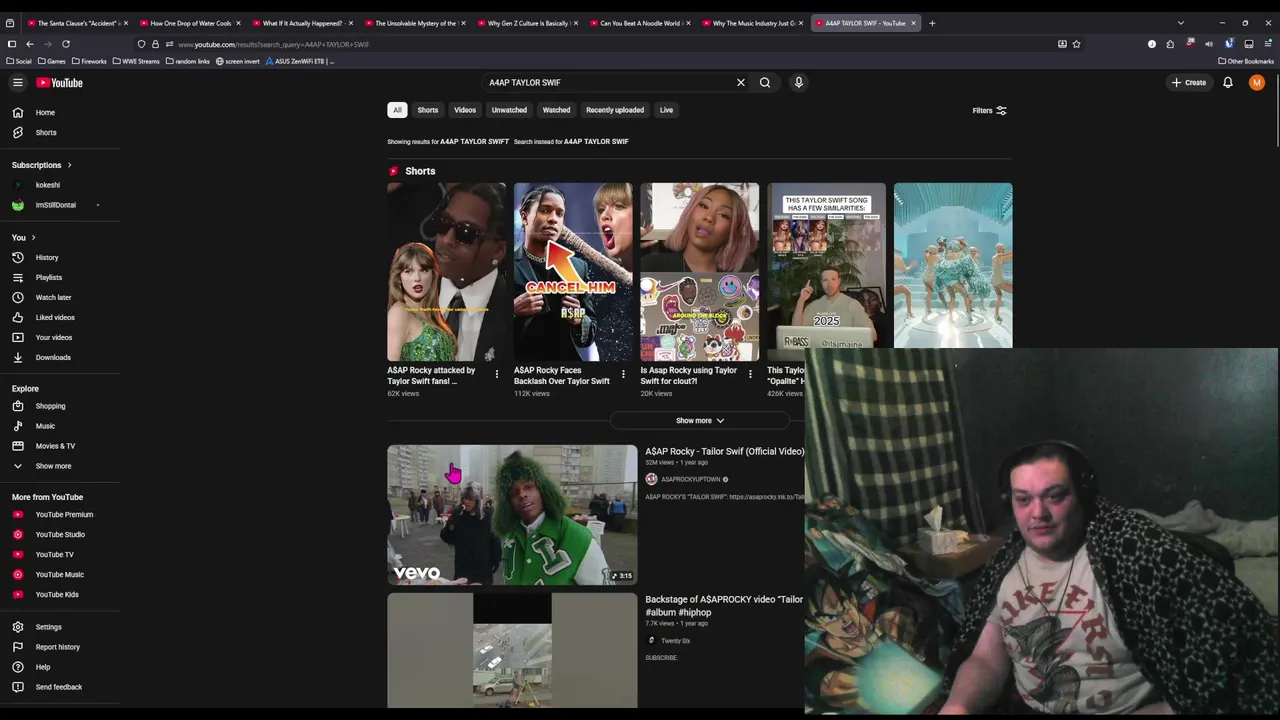Open the ASAPROCKYUPTOWN channel link
Image resolution: width=1280 pixels, height=720 pixels.
691,480
